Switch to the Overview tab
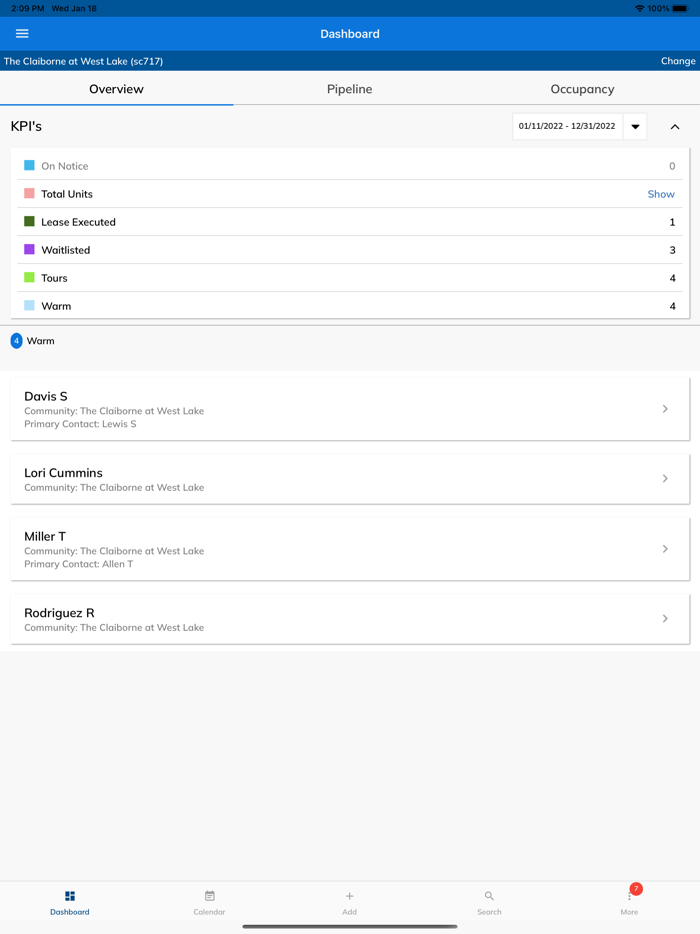 116,89
